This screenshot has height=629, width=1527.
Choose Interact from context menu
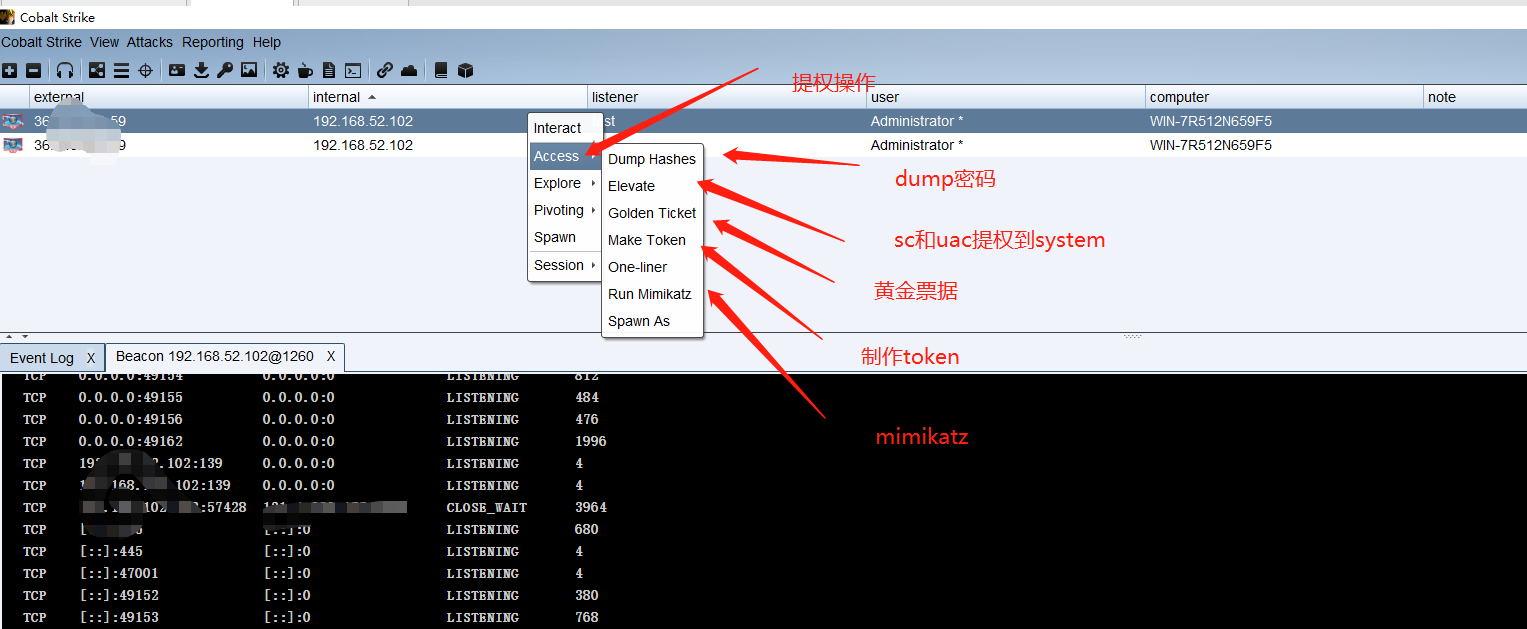click(x=565, y=128)
